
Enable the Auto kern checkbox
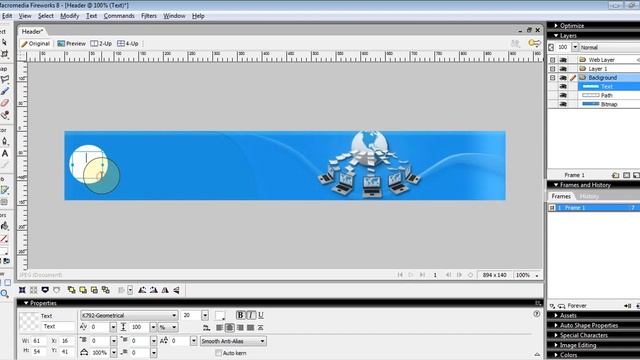218,353
